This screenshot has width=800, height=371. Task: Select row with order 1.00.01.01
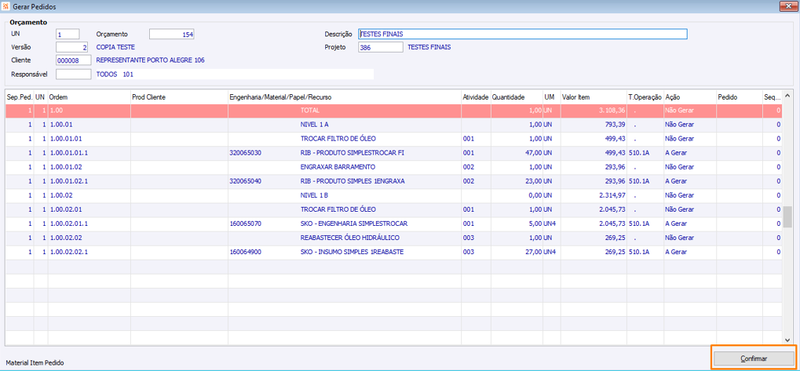tap(393, 139)
